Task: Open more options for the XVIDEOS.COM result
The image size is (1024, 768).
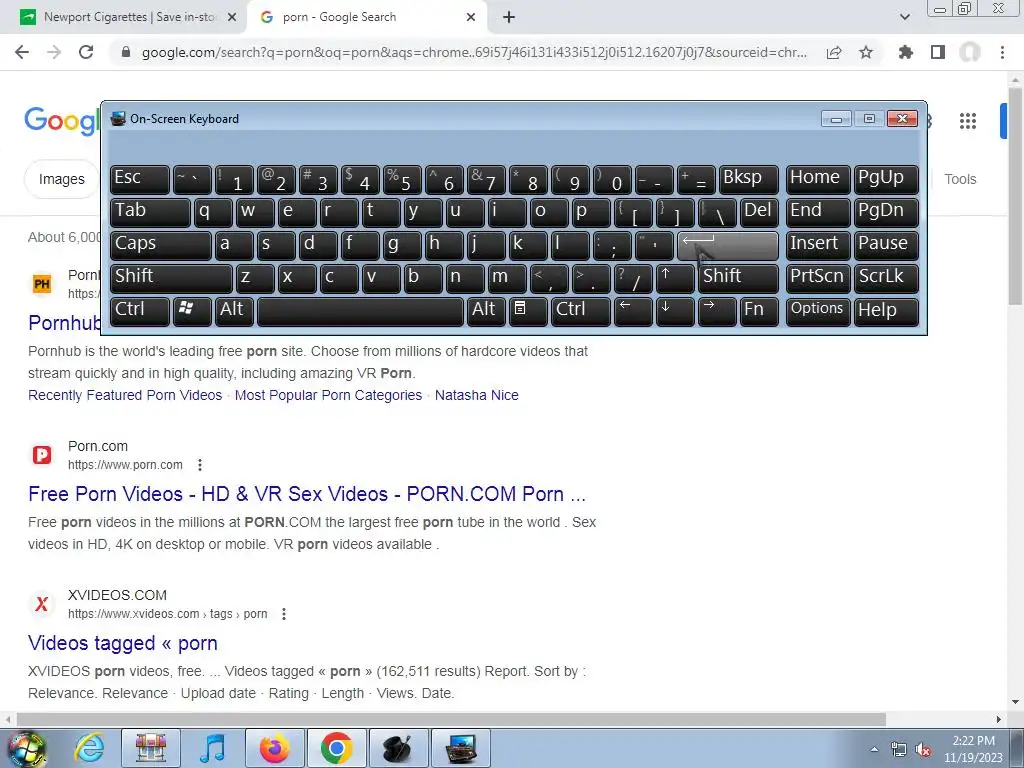Action: [x=283, y=614]
